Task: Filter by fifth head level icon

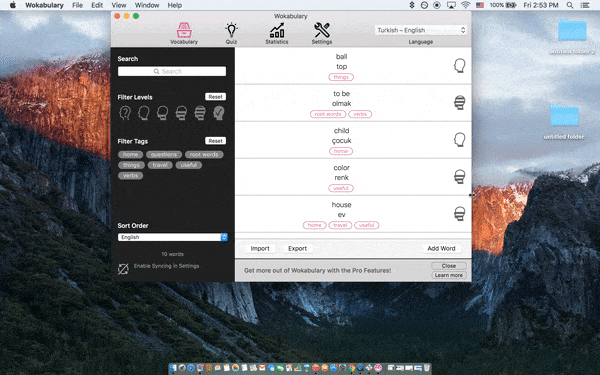Action: tap(200, 113)
